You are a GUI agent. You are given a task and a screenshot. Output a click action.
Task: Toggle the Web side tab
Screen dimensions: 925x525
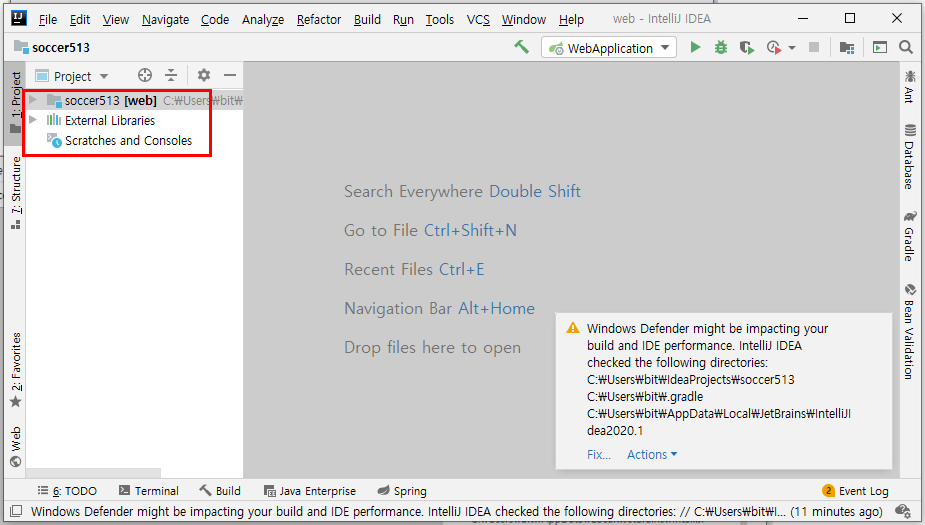pyautogui.click(x=15, y=447)
